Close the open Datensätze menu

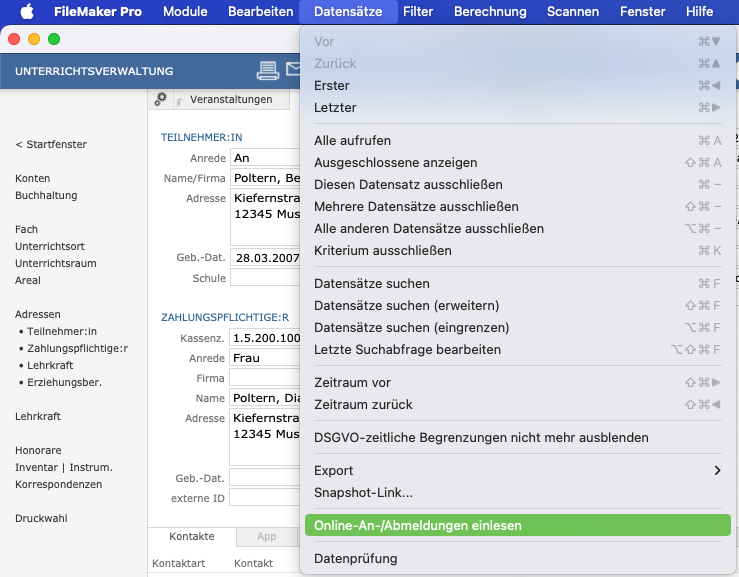click(x=348, y=11)
